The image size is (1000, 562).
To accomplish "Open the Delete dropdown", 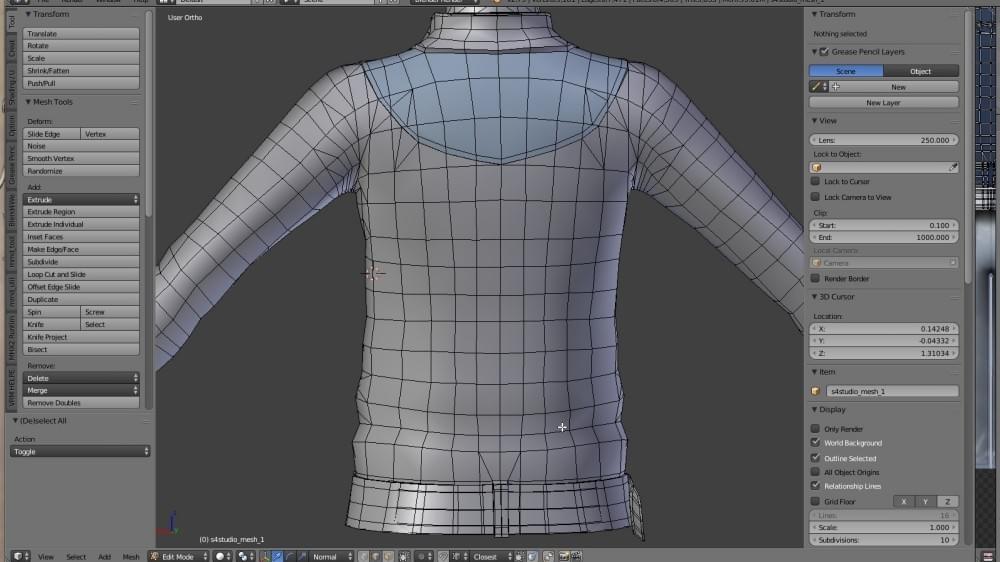I will pos(81,378).
